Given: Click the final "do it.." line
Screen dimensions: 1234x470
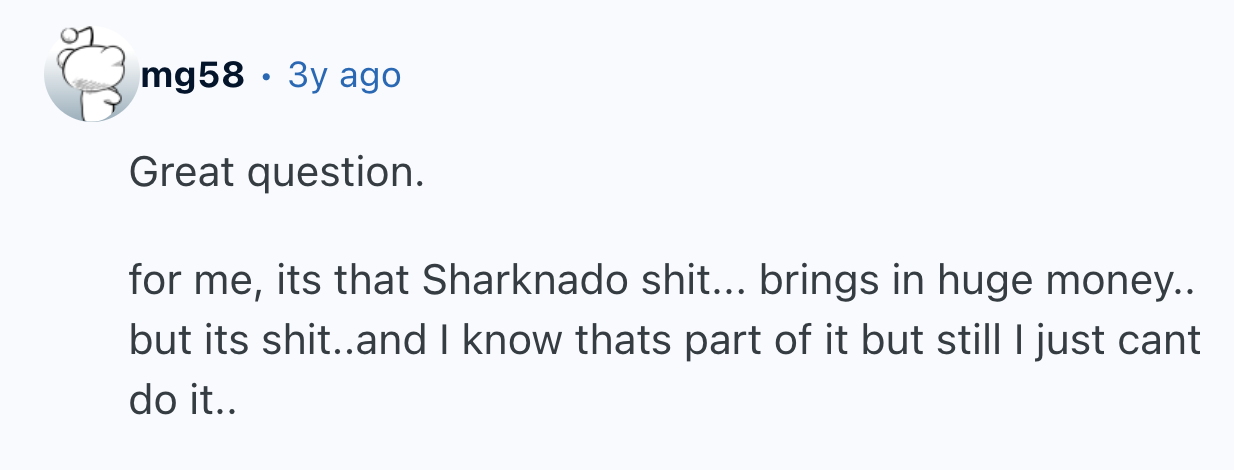Looking at the screenshot, I should click(185, 400).
